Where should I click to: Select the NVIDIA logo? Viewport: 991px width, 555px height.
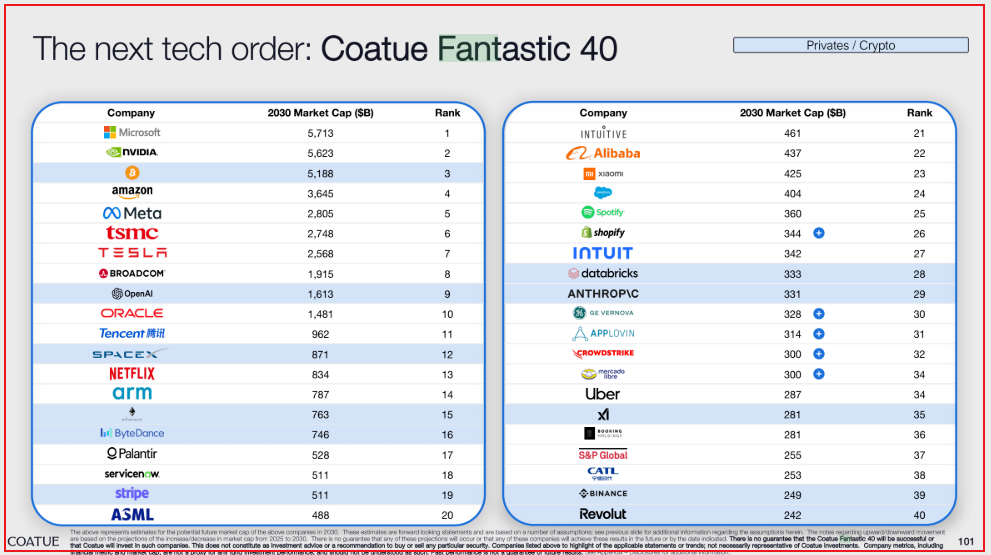click(131, 153)
